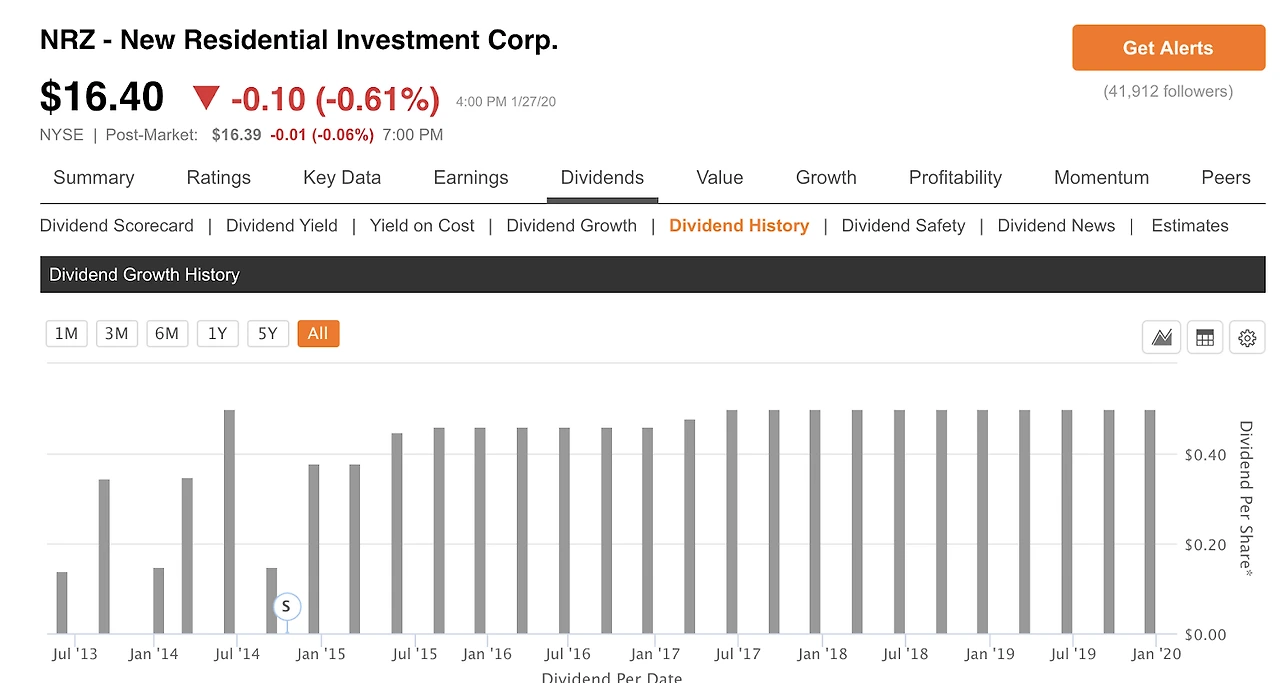Click the Estimates sub-navigation link
The width and height of the screenshot is (1280, 683).
(1189, 226)
